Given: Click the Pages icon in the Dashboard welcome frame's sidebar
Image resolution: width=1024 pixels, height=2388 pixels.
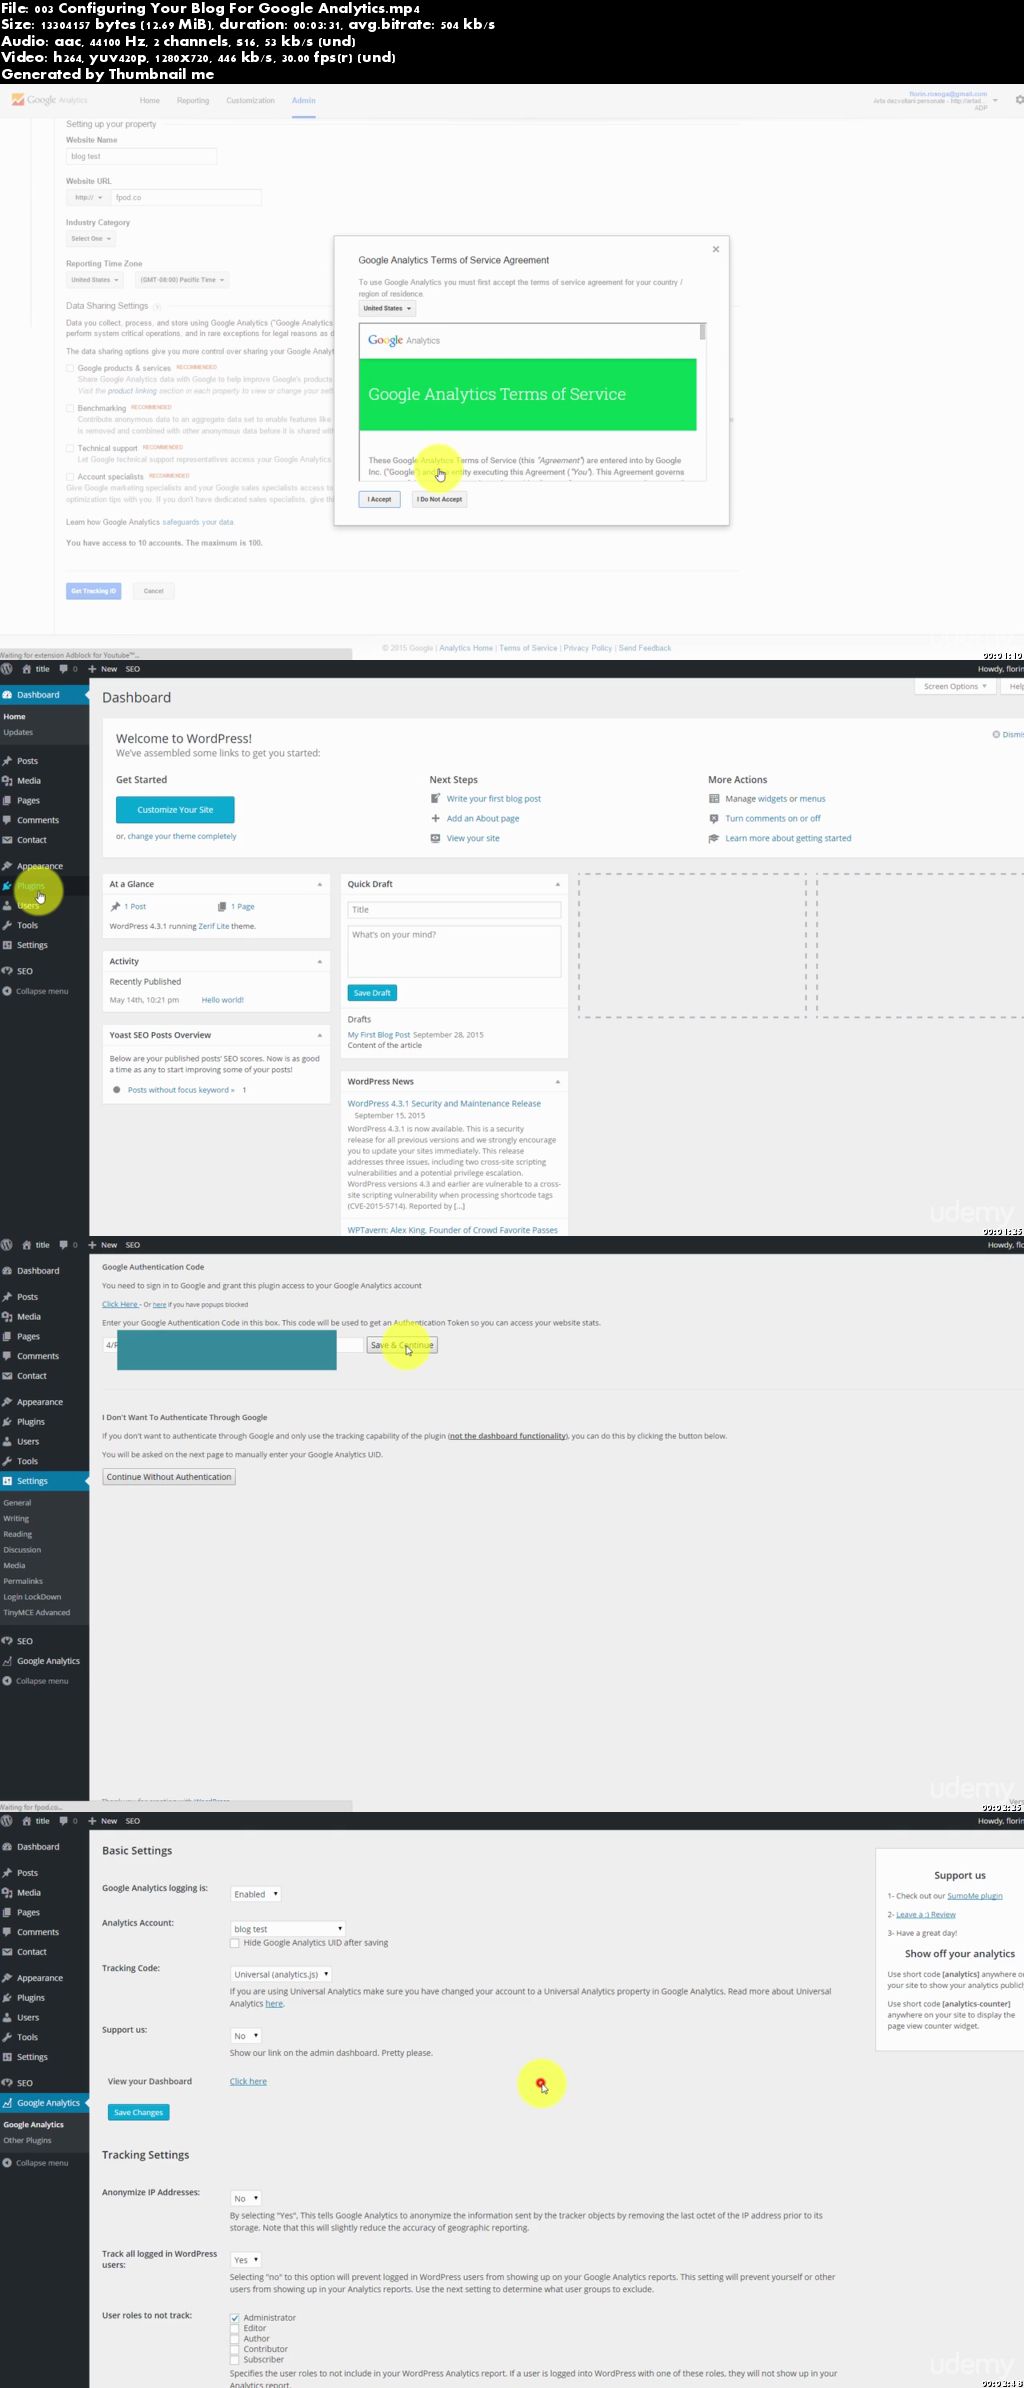Looking at the screenshot, I should click(7, 801).
